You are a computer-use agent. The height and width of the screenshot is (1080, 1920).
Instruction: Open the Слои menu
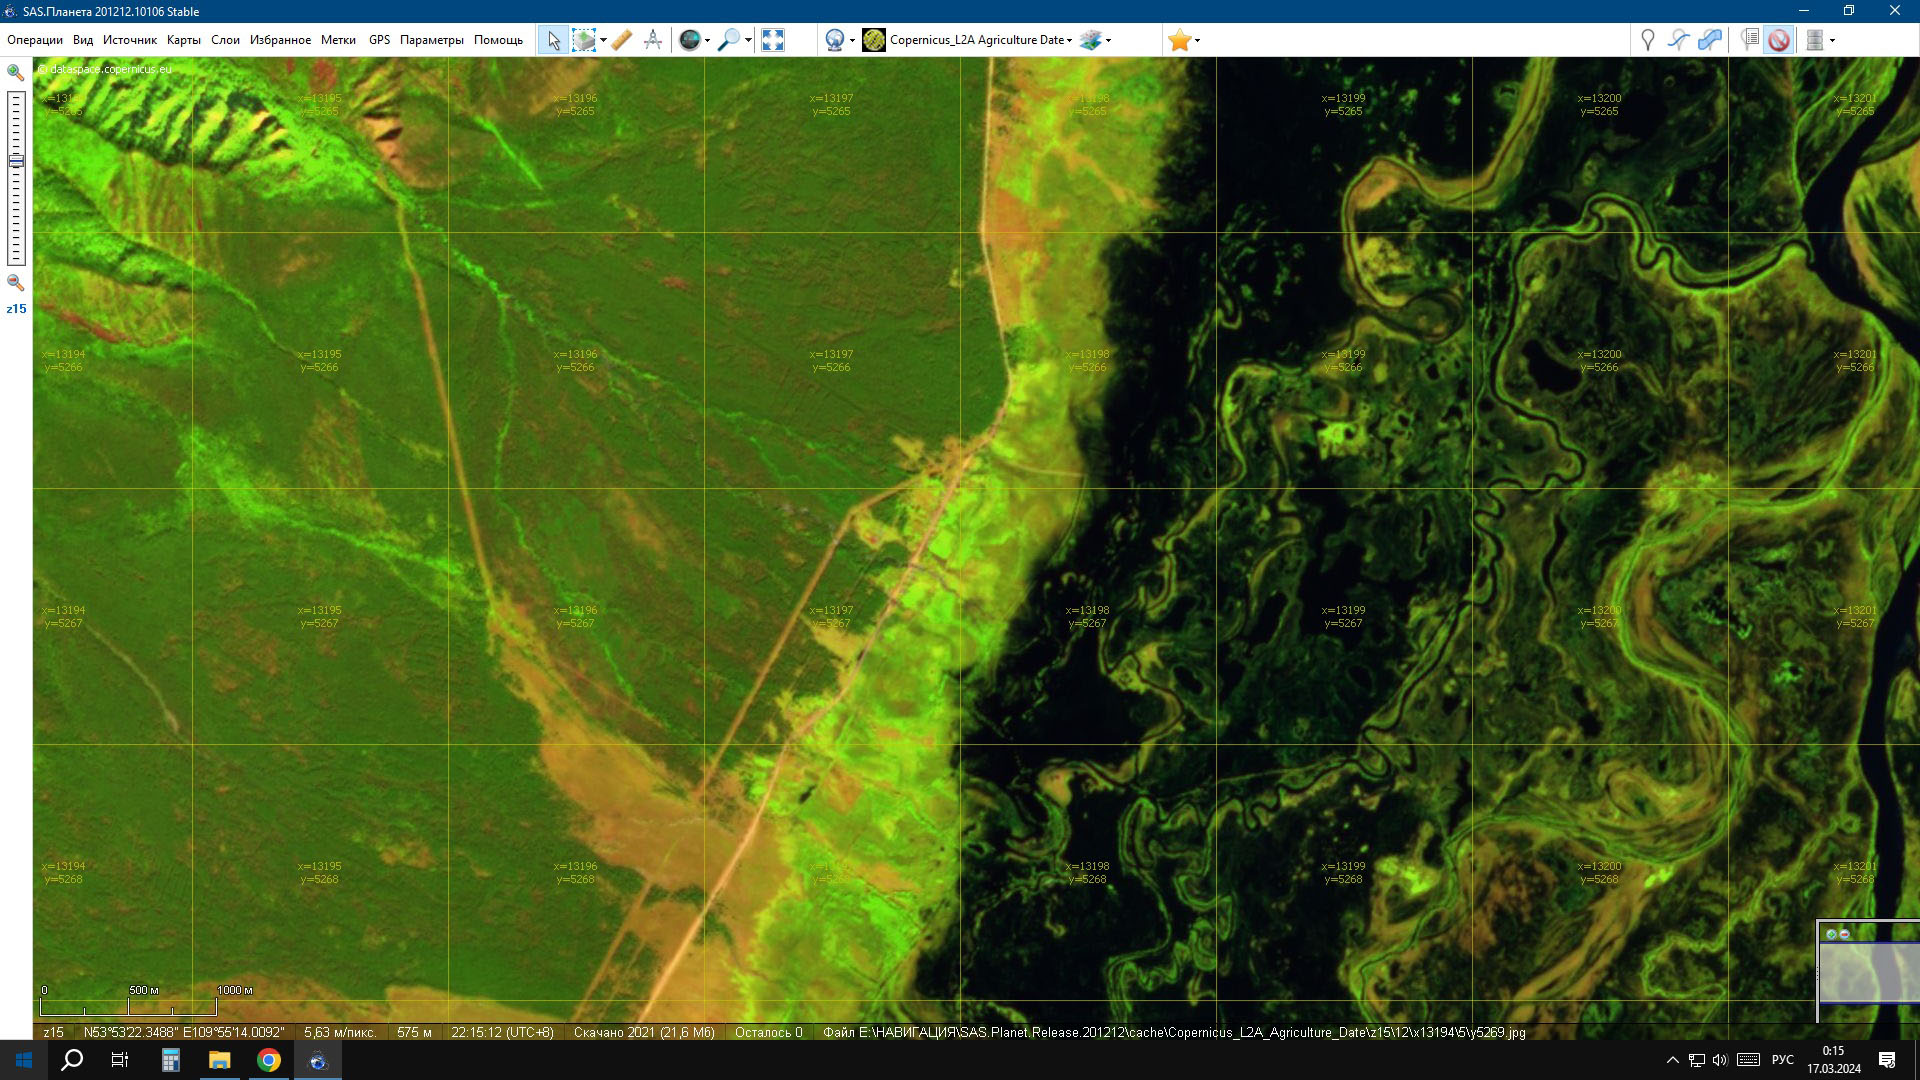[x=225, y=40]
